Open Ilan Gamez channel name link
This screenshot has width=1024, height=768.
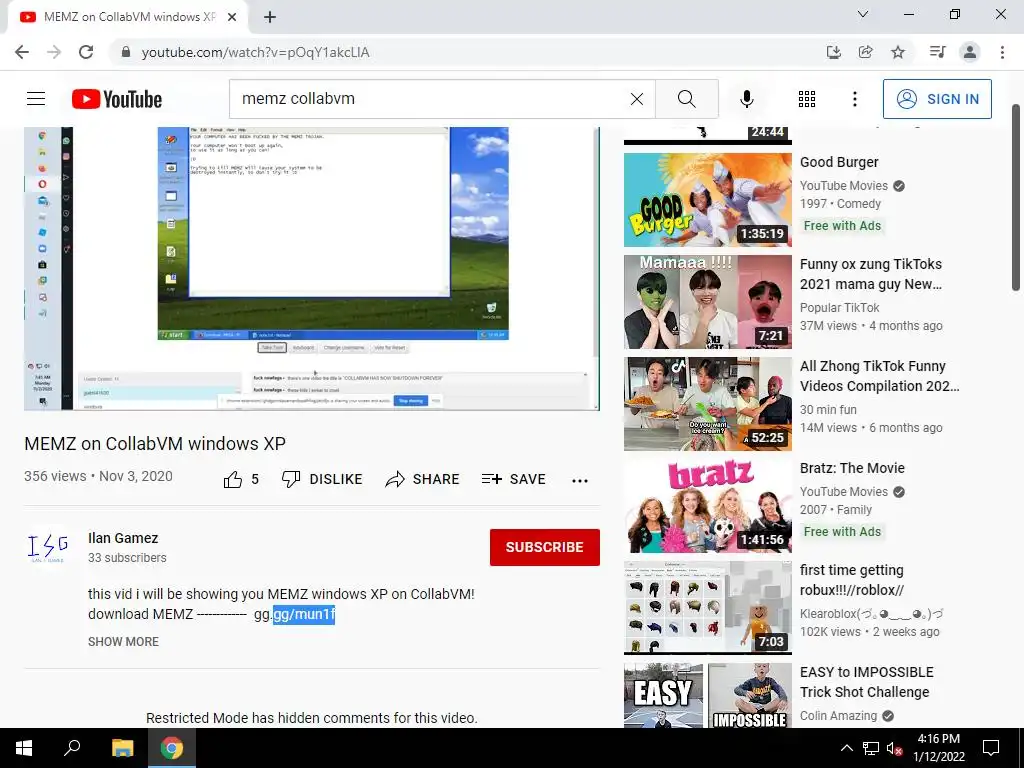[x=123, y=538]
